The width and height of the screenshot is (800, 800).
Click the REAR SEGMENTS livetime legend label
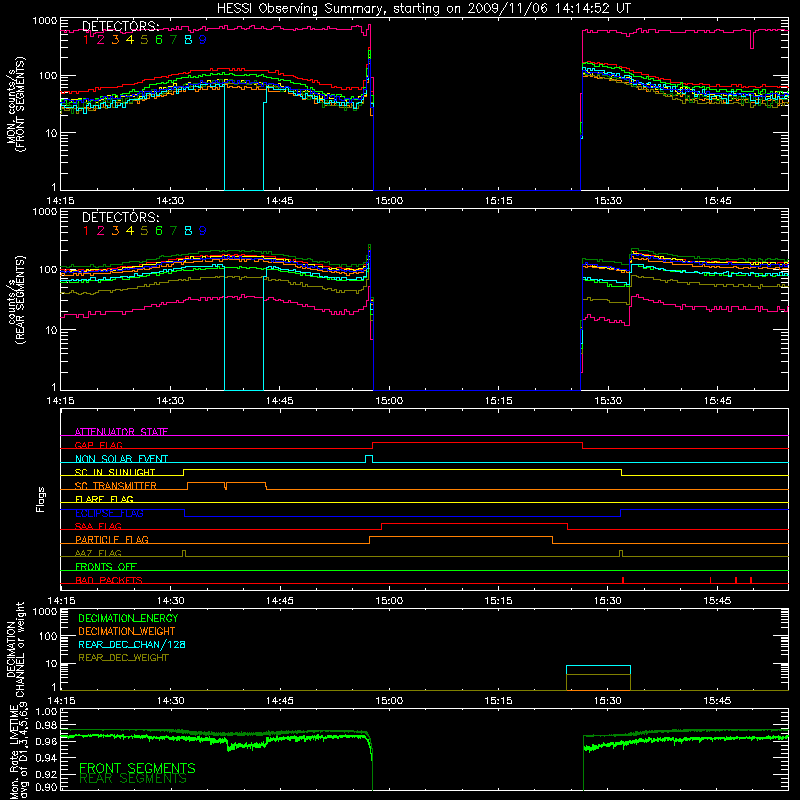click(x=133, y=779)
